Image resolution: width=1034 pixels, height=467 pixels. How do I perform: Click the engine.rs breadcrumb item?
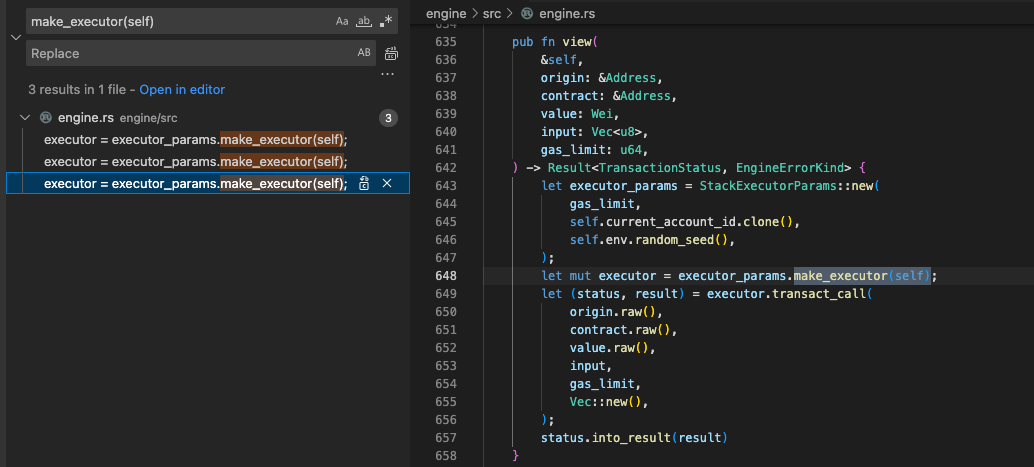point(567,14)
